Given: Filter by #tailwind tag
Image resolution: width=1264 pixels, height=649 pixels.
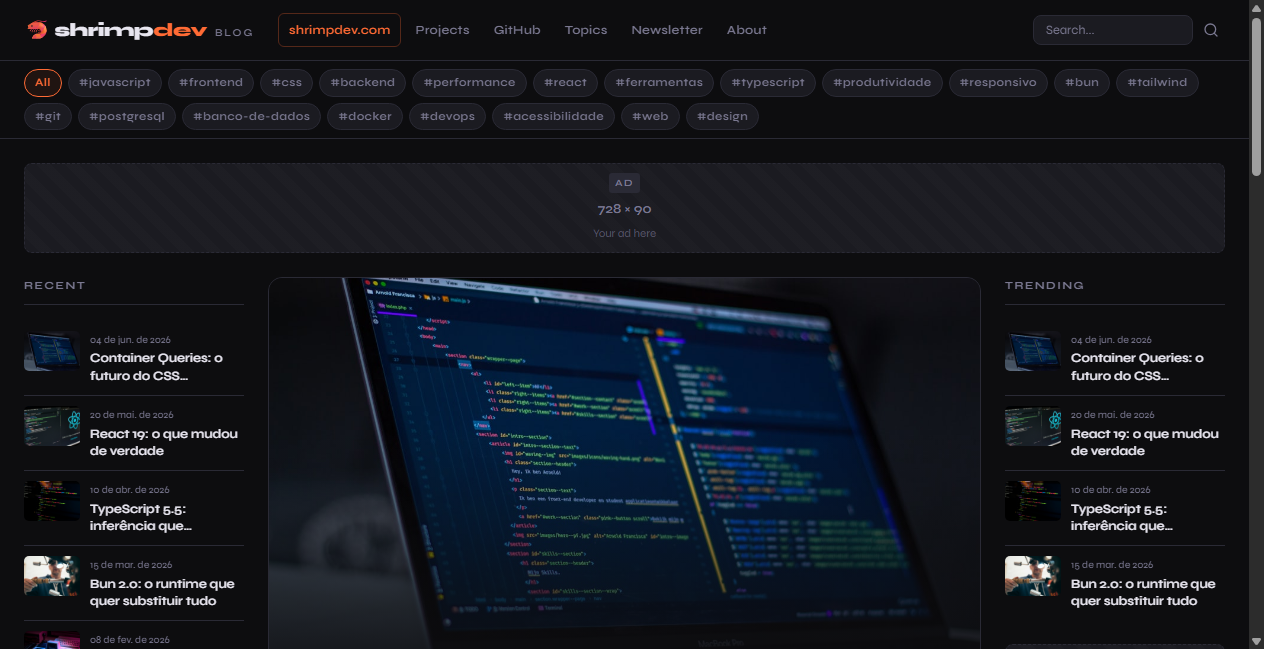Looking at the screenshot, I should coord(1157,83).
